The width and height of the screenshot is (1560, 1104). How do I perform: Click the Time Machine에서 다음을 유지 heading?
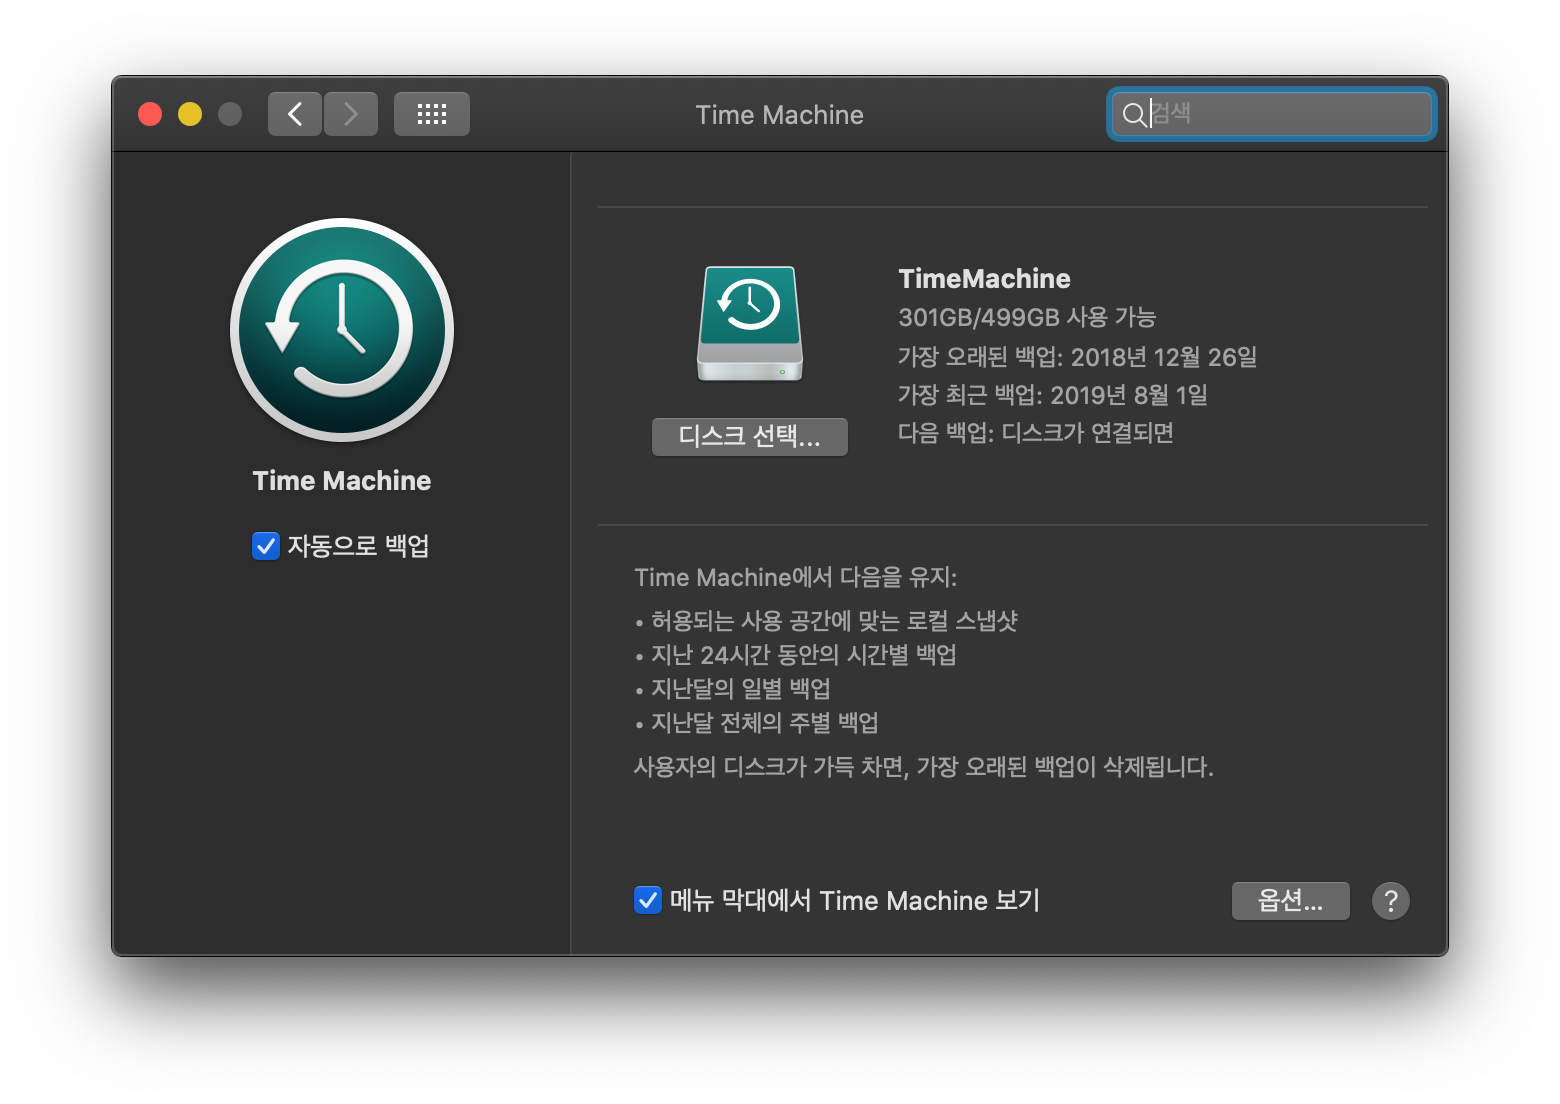coord(796,578)
